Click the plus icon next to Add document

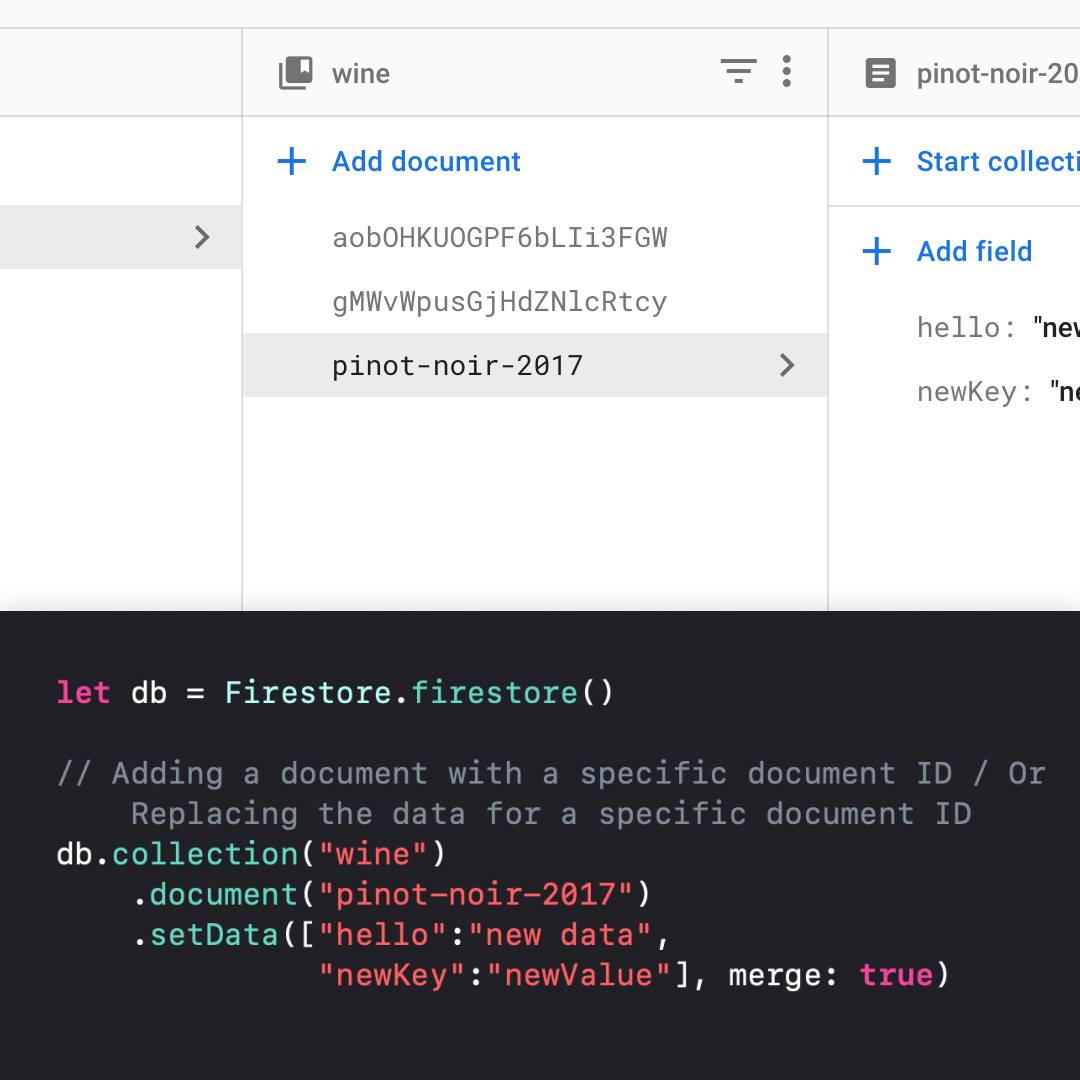click(291, 161)
